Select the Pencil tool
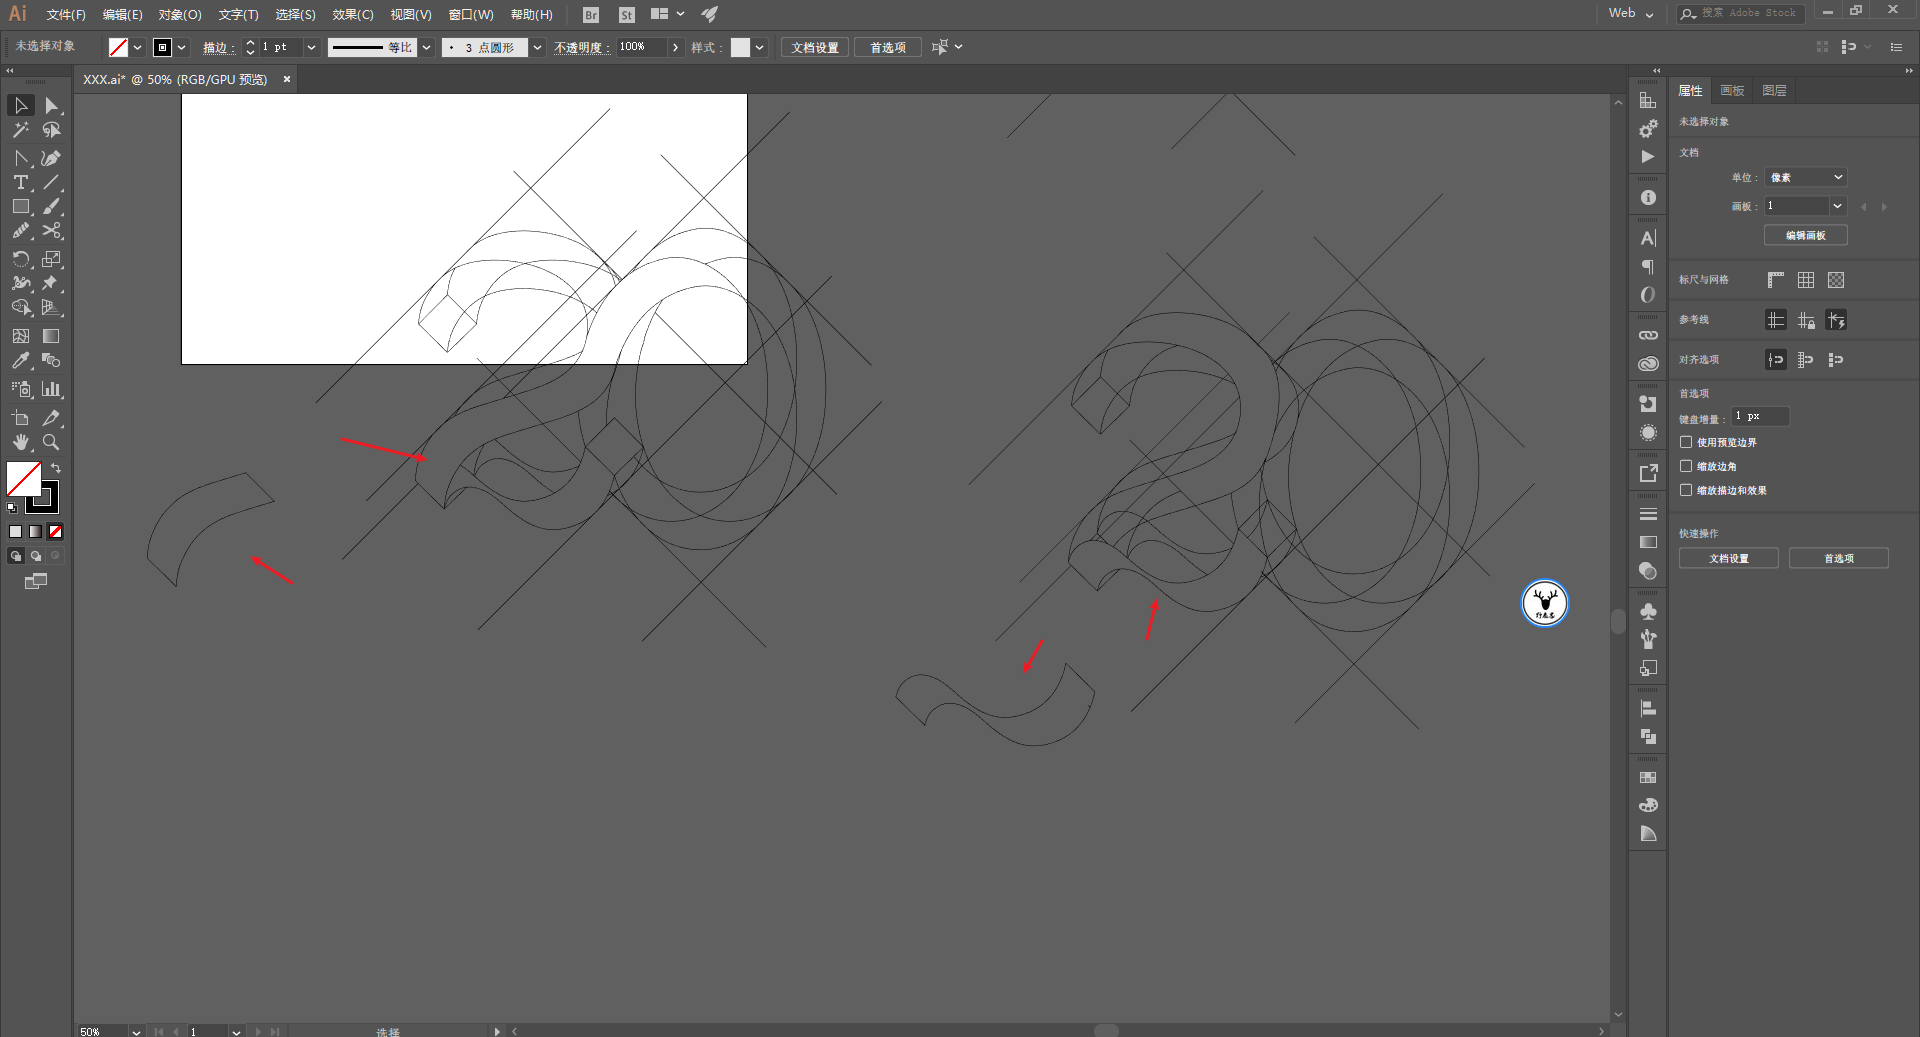The image size is (1920, 1037). 21,231
